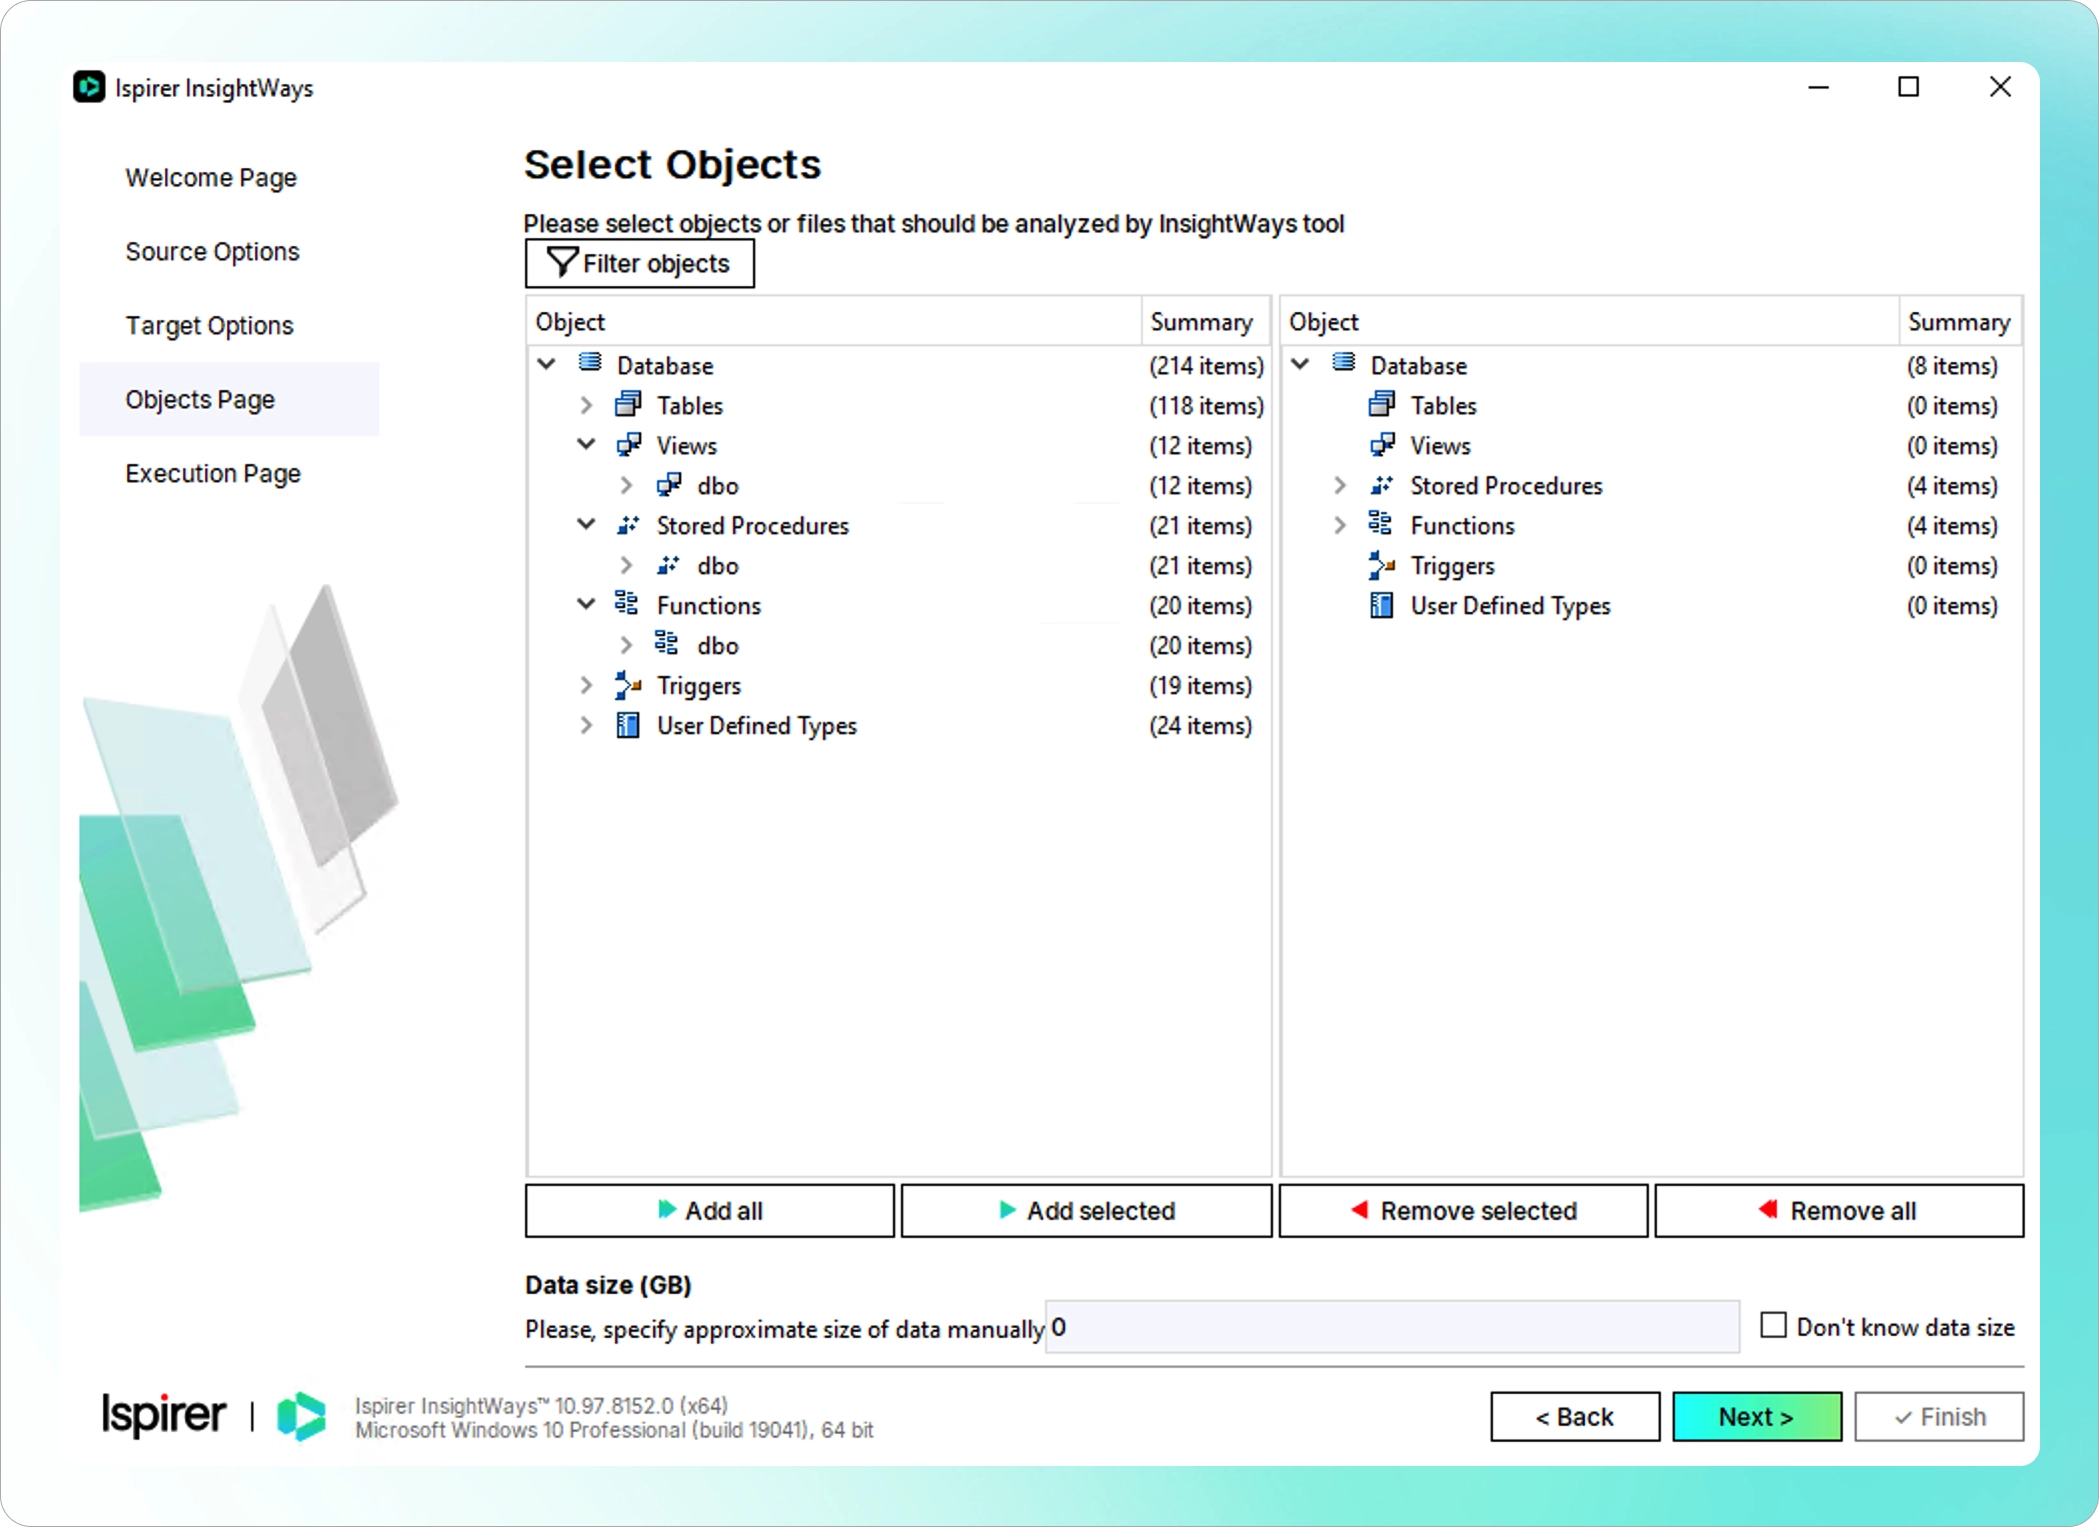
Task: Expand dbo under Views (12 items)
Action: (x=627, y=484)
